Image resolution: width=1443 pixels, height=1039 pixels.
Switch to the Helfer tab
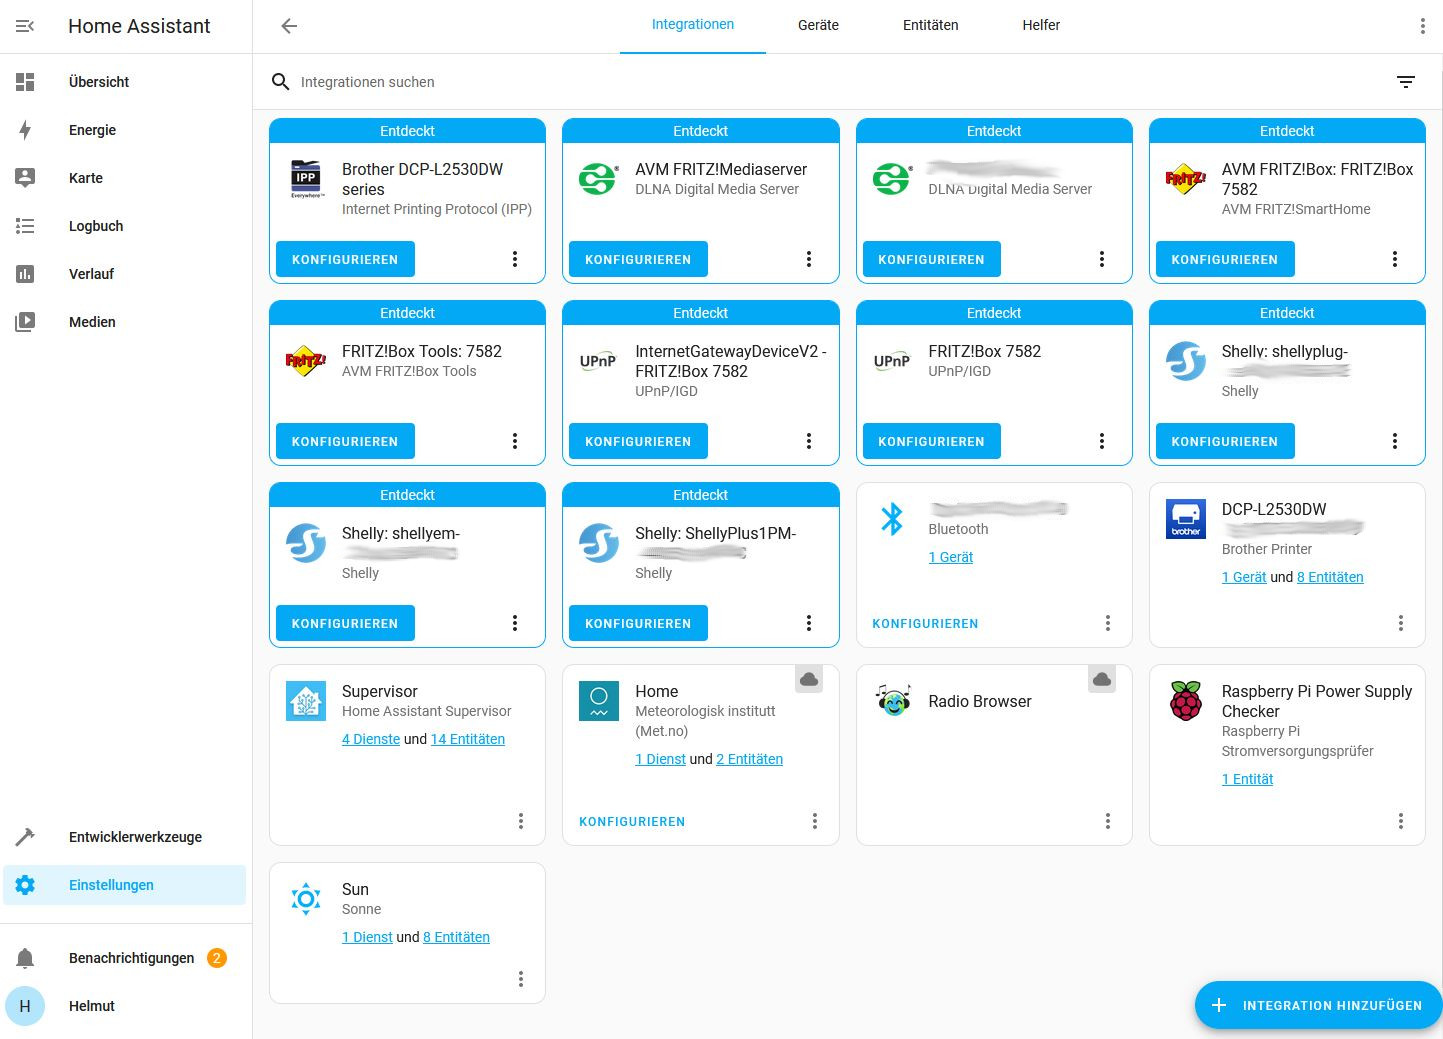(x=1041, y=25)
